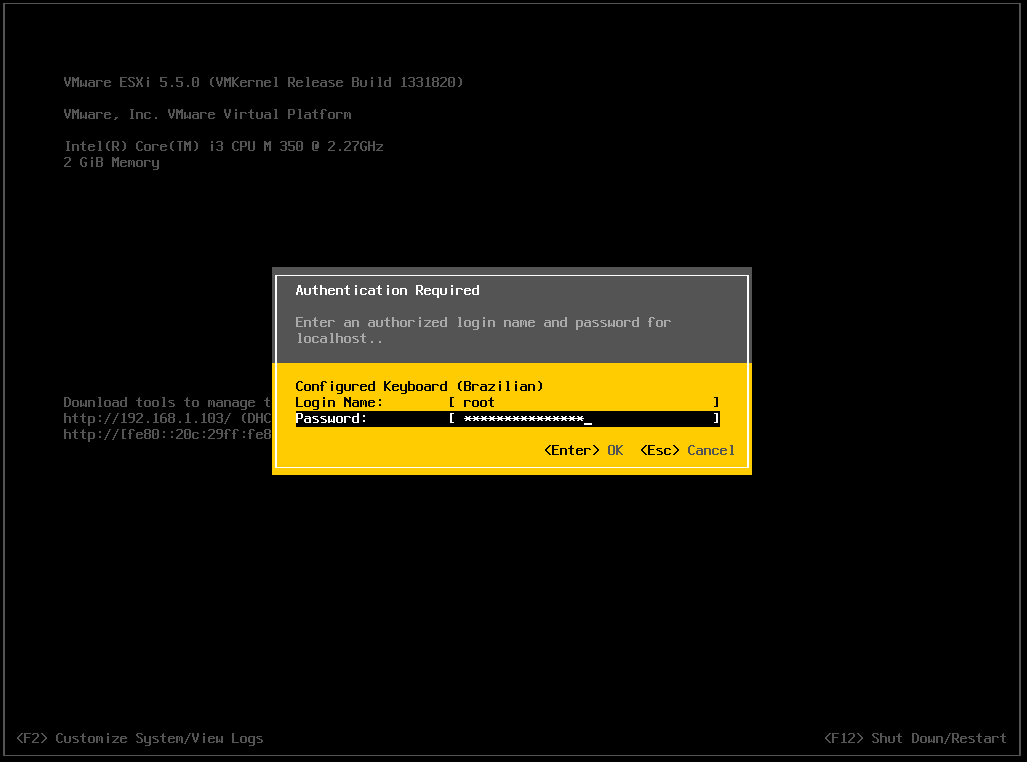Dismiss the dialog via Esc Cancel
Image resolution: width=1027 pixels, height=762 pixels.
pyautogui.click(x=687, y=451)
